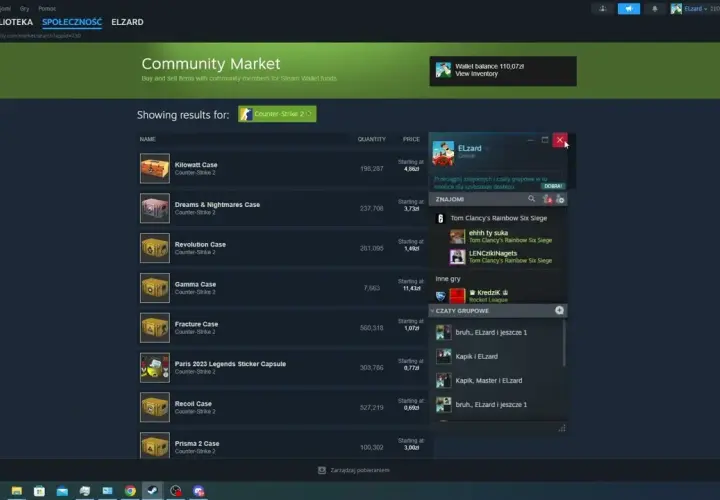Click the DOBRA! button in friends window
This screenshot has width=720, height=500.
(553, 186)
